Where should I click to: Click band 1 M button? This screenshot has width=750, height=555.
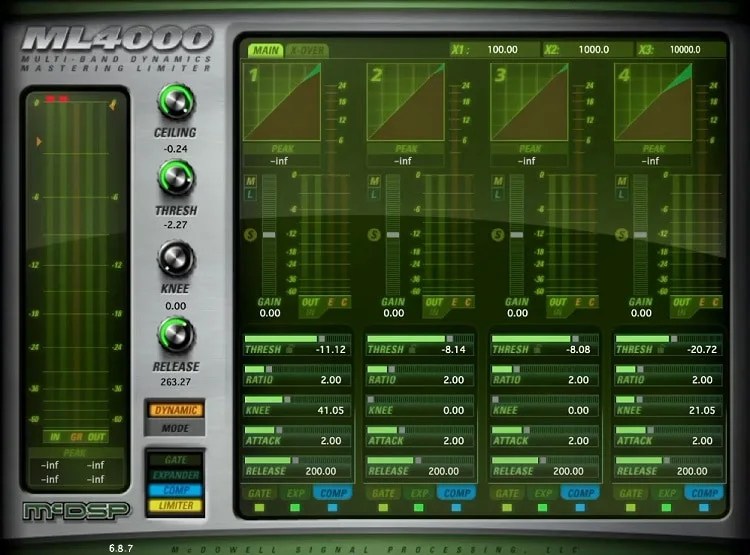251,181
